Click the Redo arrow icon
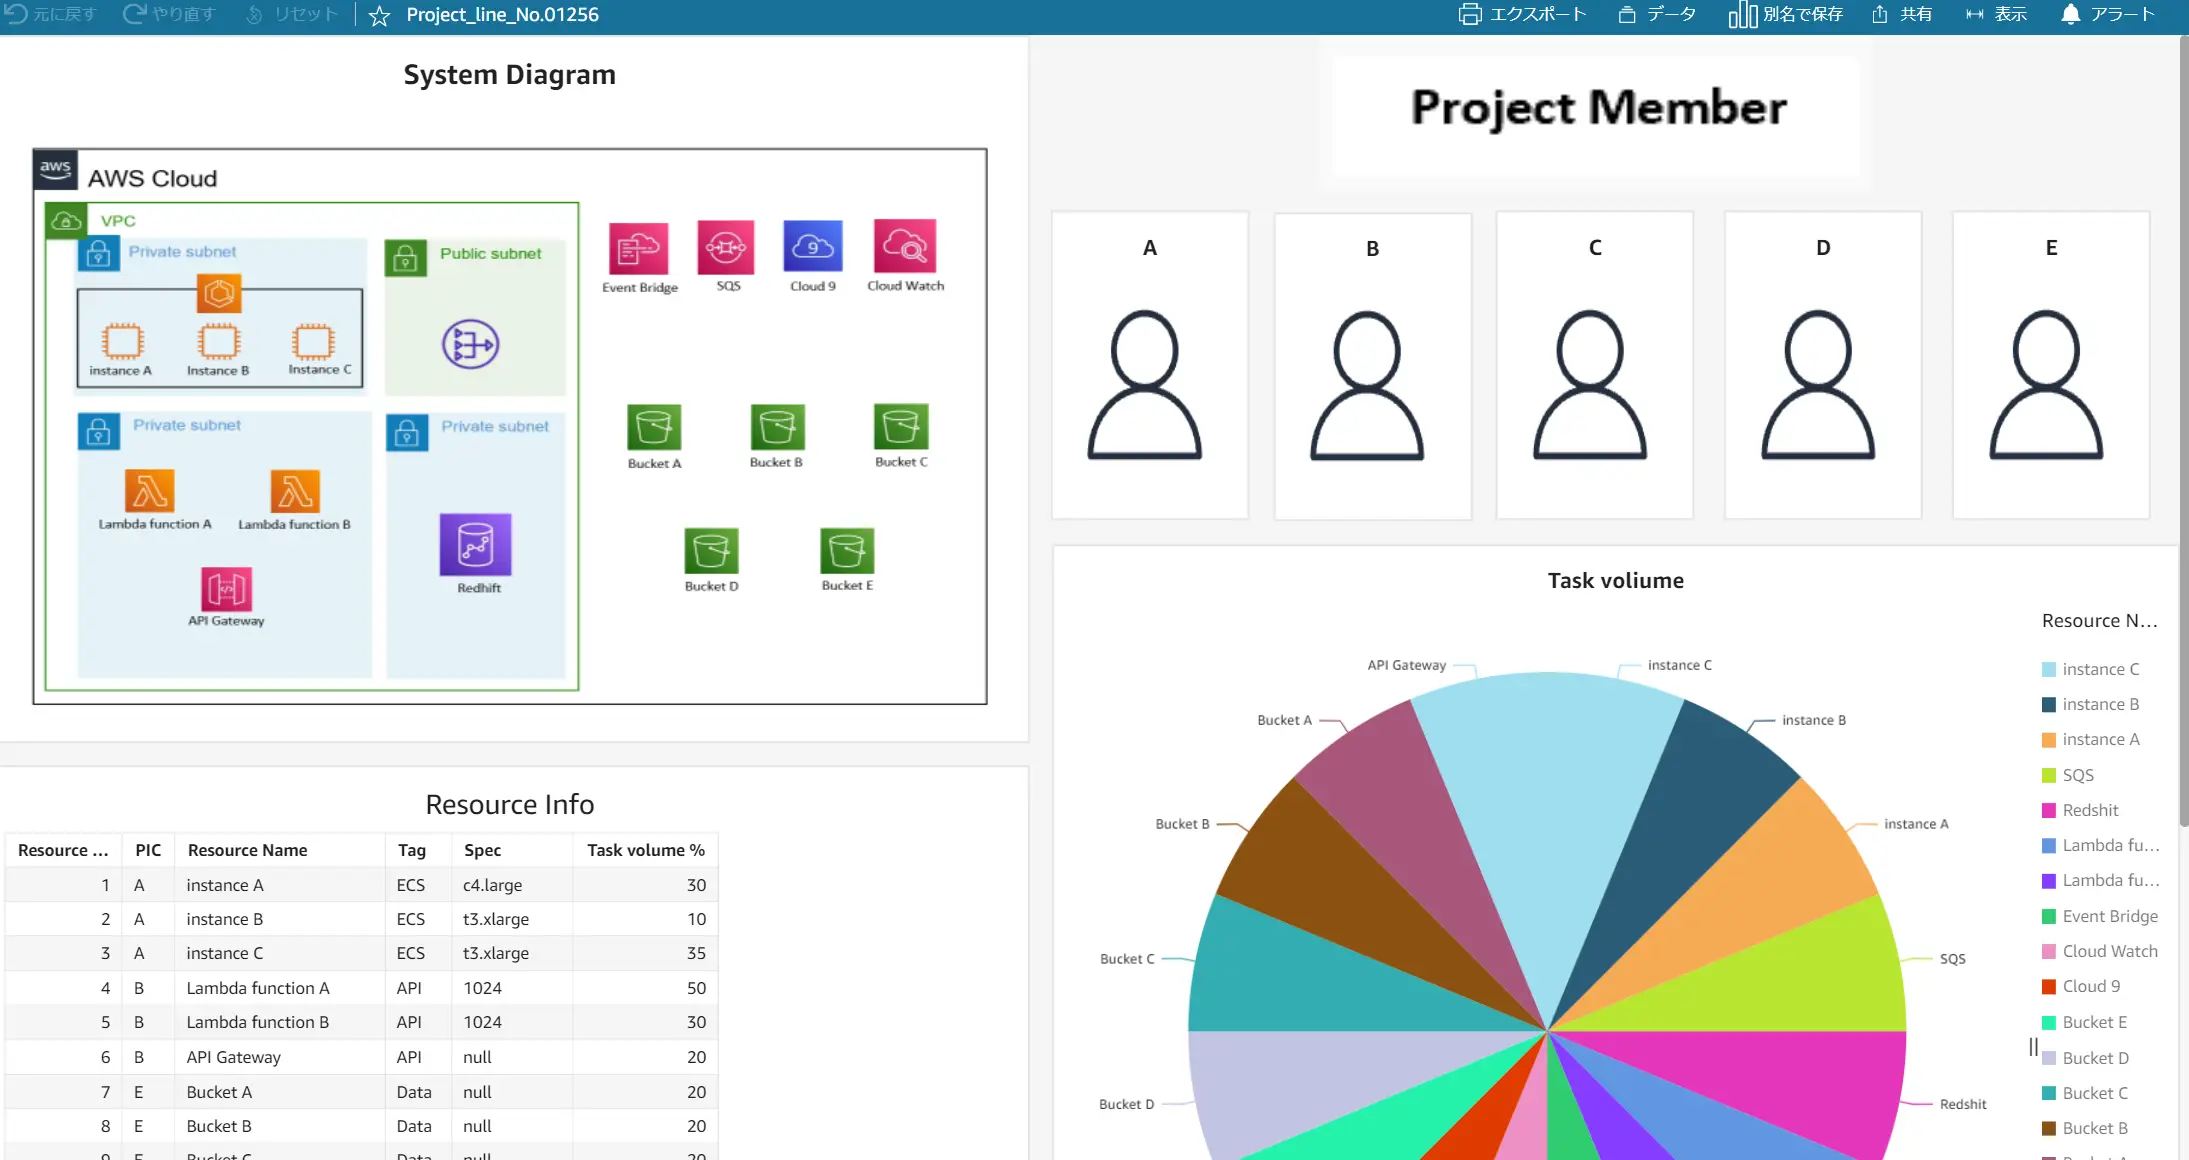This screenshot has height=1160, width=2189. coord(134,14)
